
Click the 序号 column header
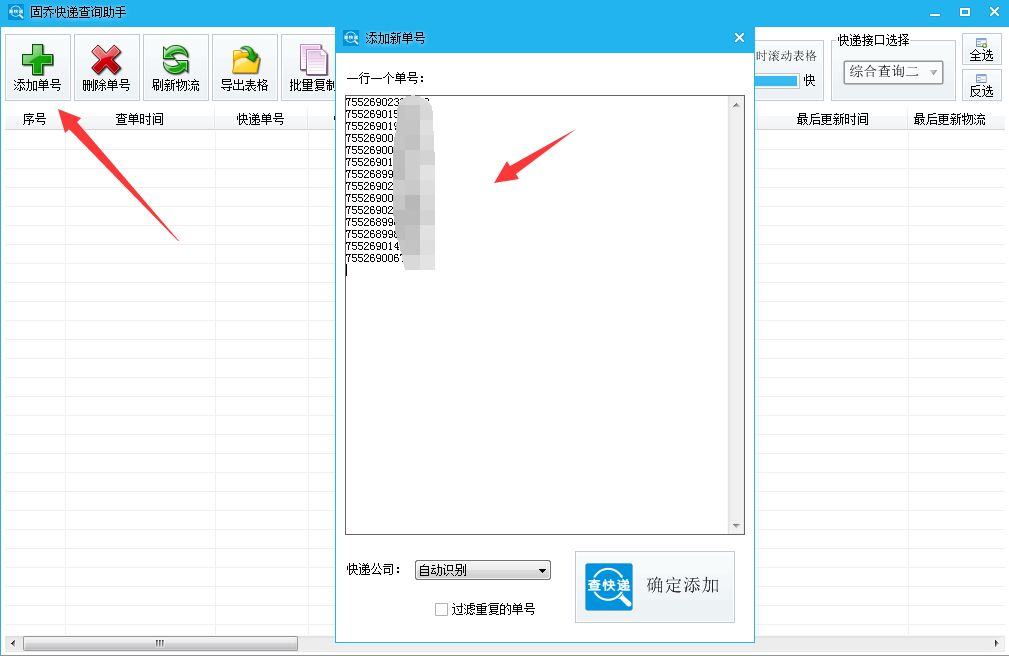(35, 118)
